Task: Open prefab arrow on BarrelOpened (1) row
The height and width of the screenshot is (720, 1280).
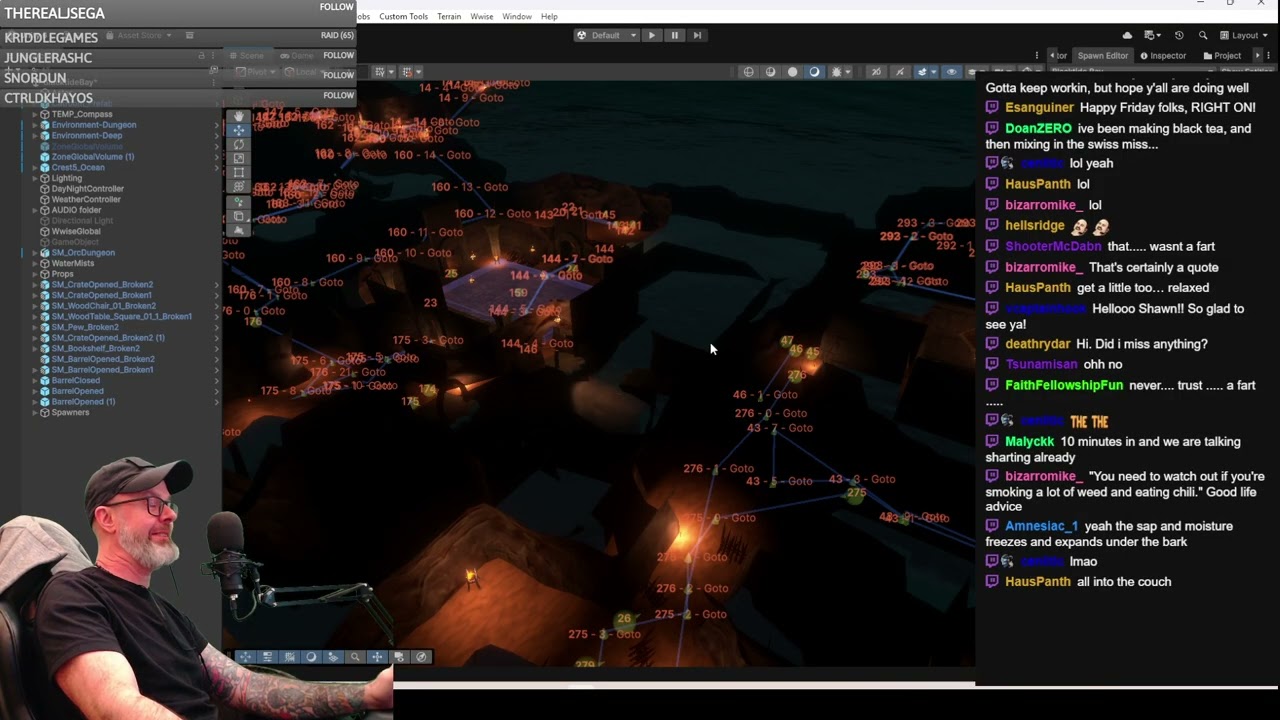Action: point(217,401)
